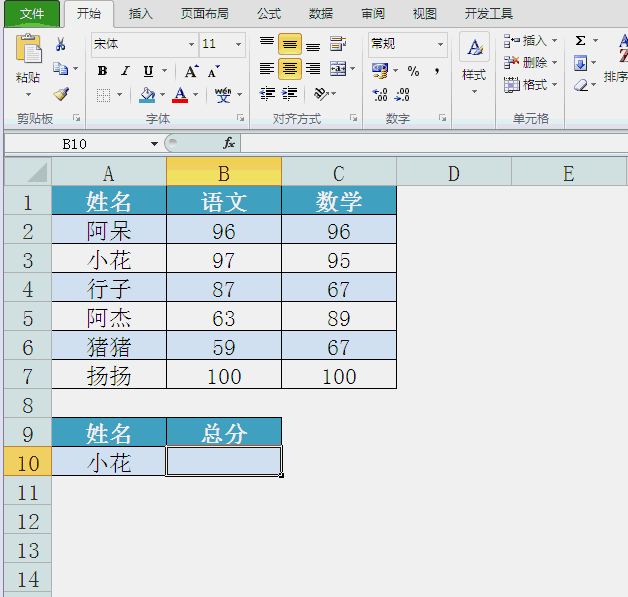628x597 pixels.
Task: Align text right
Action: 313,69
